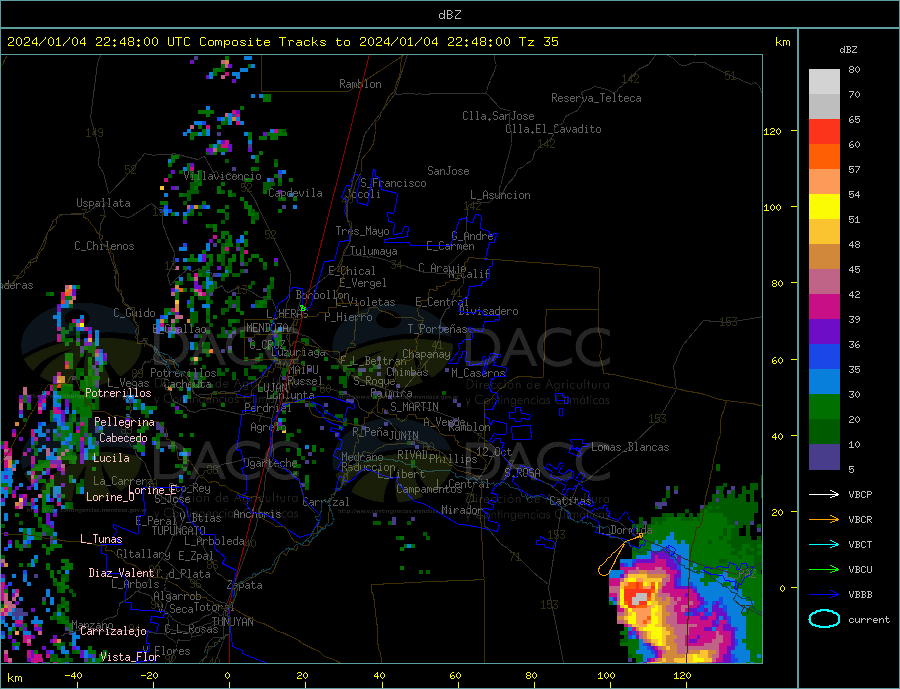
Task: Click the 'Tz 35' threshold text
Action: [x=538, y=41]
